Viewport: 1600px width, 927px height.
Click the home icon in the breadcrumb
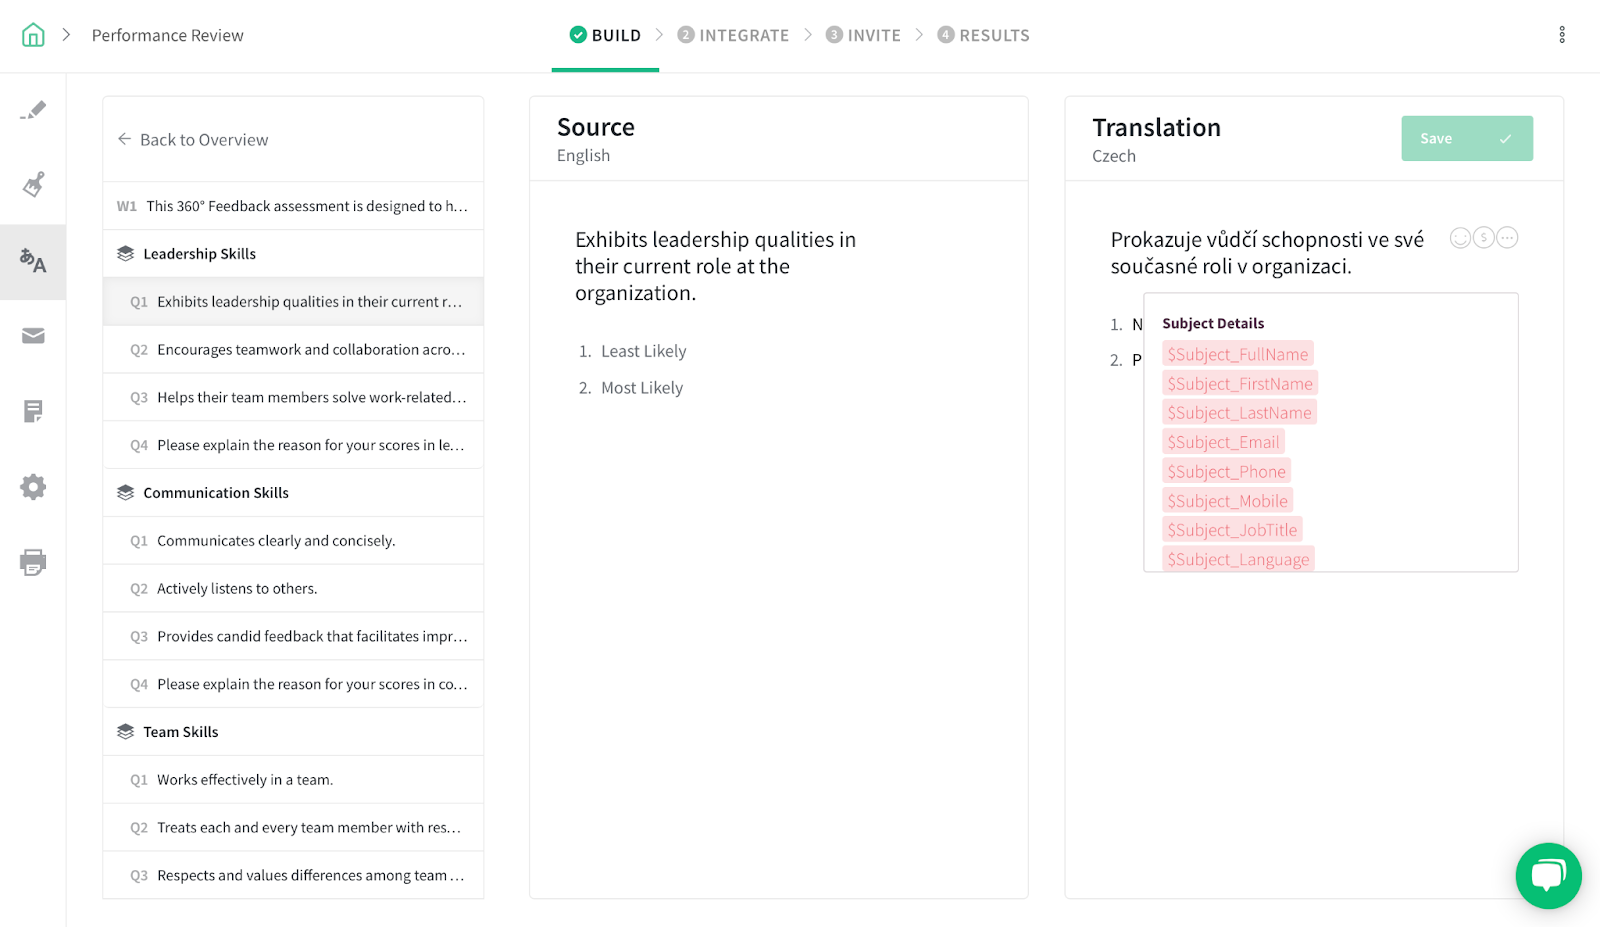[33, 35]
